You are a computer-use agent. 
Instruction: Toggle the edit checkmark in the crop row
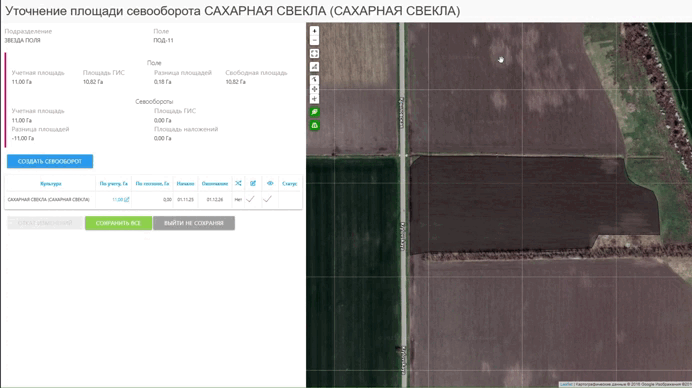250,199
